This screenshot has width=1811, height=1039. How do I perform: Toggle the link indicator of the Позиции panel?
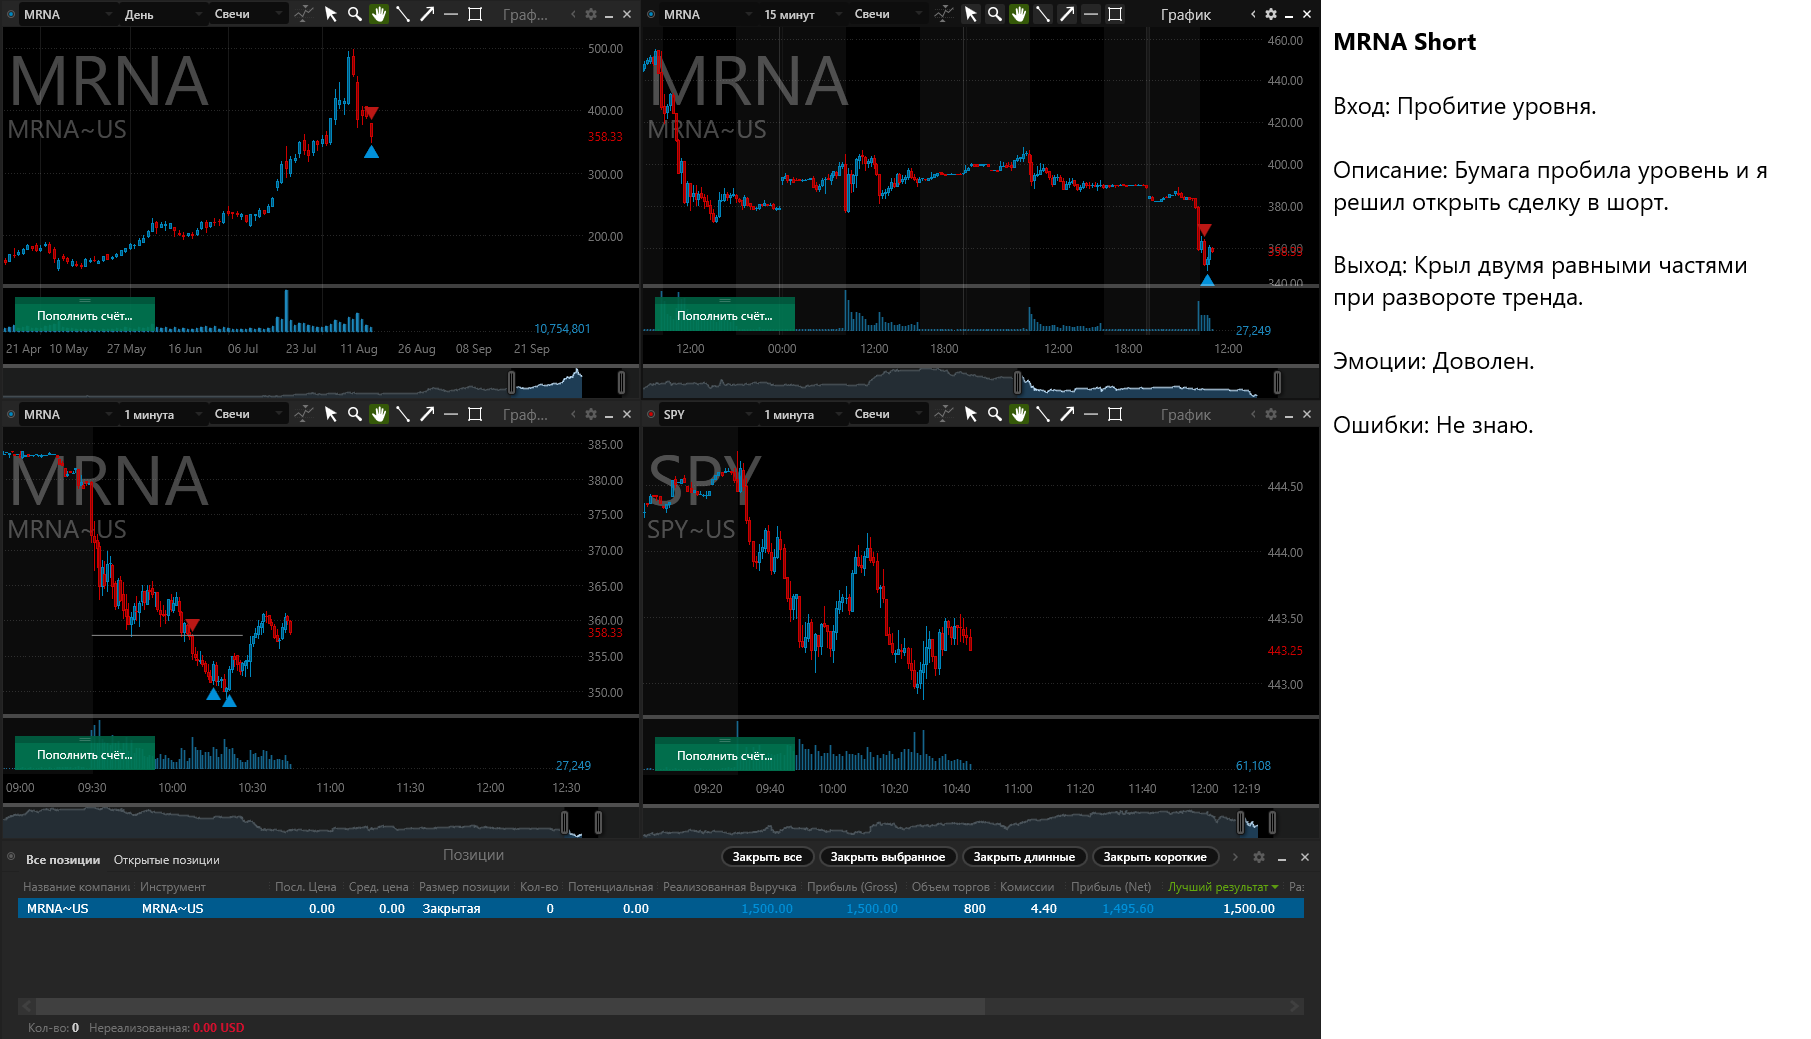pos(12,857)
